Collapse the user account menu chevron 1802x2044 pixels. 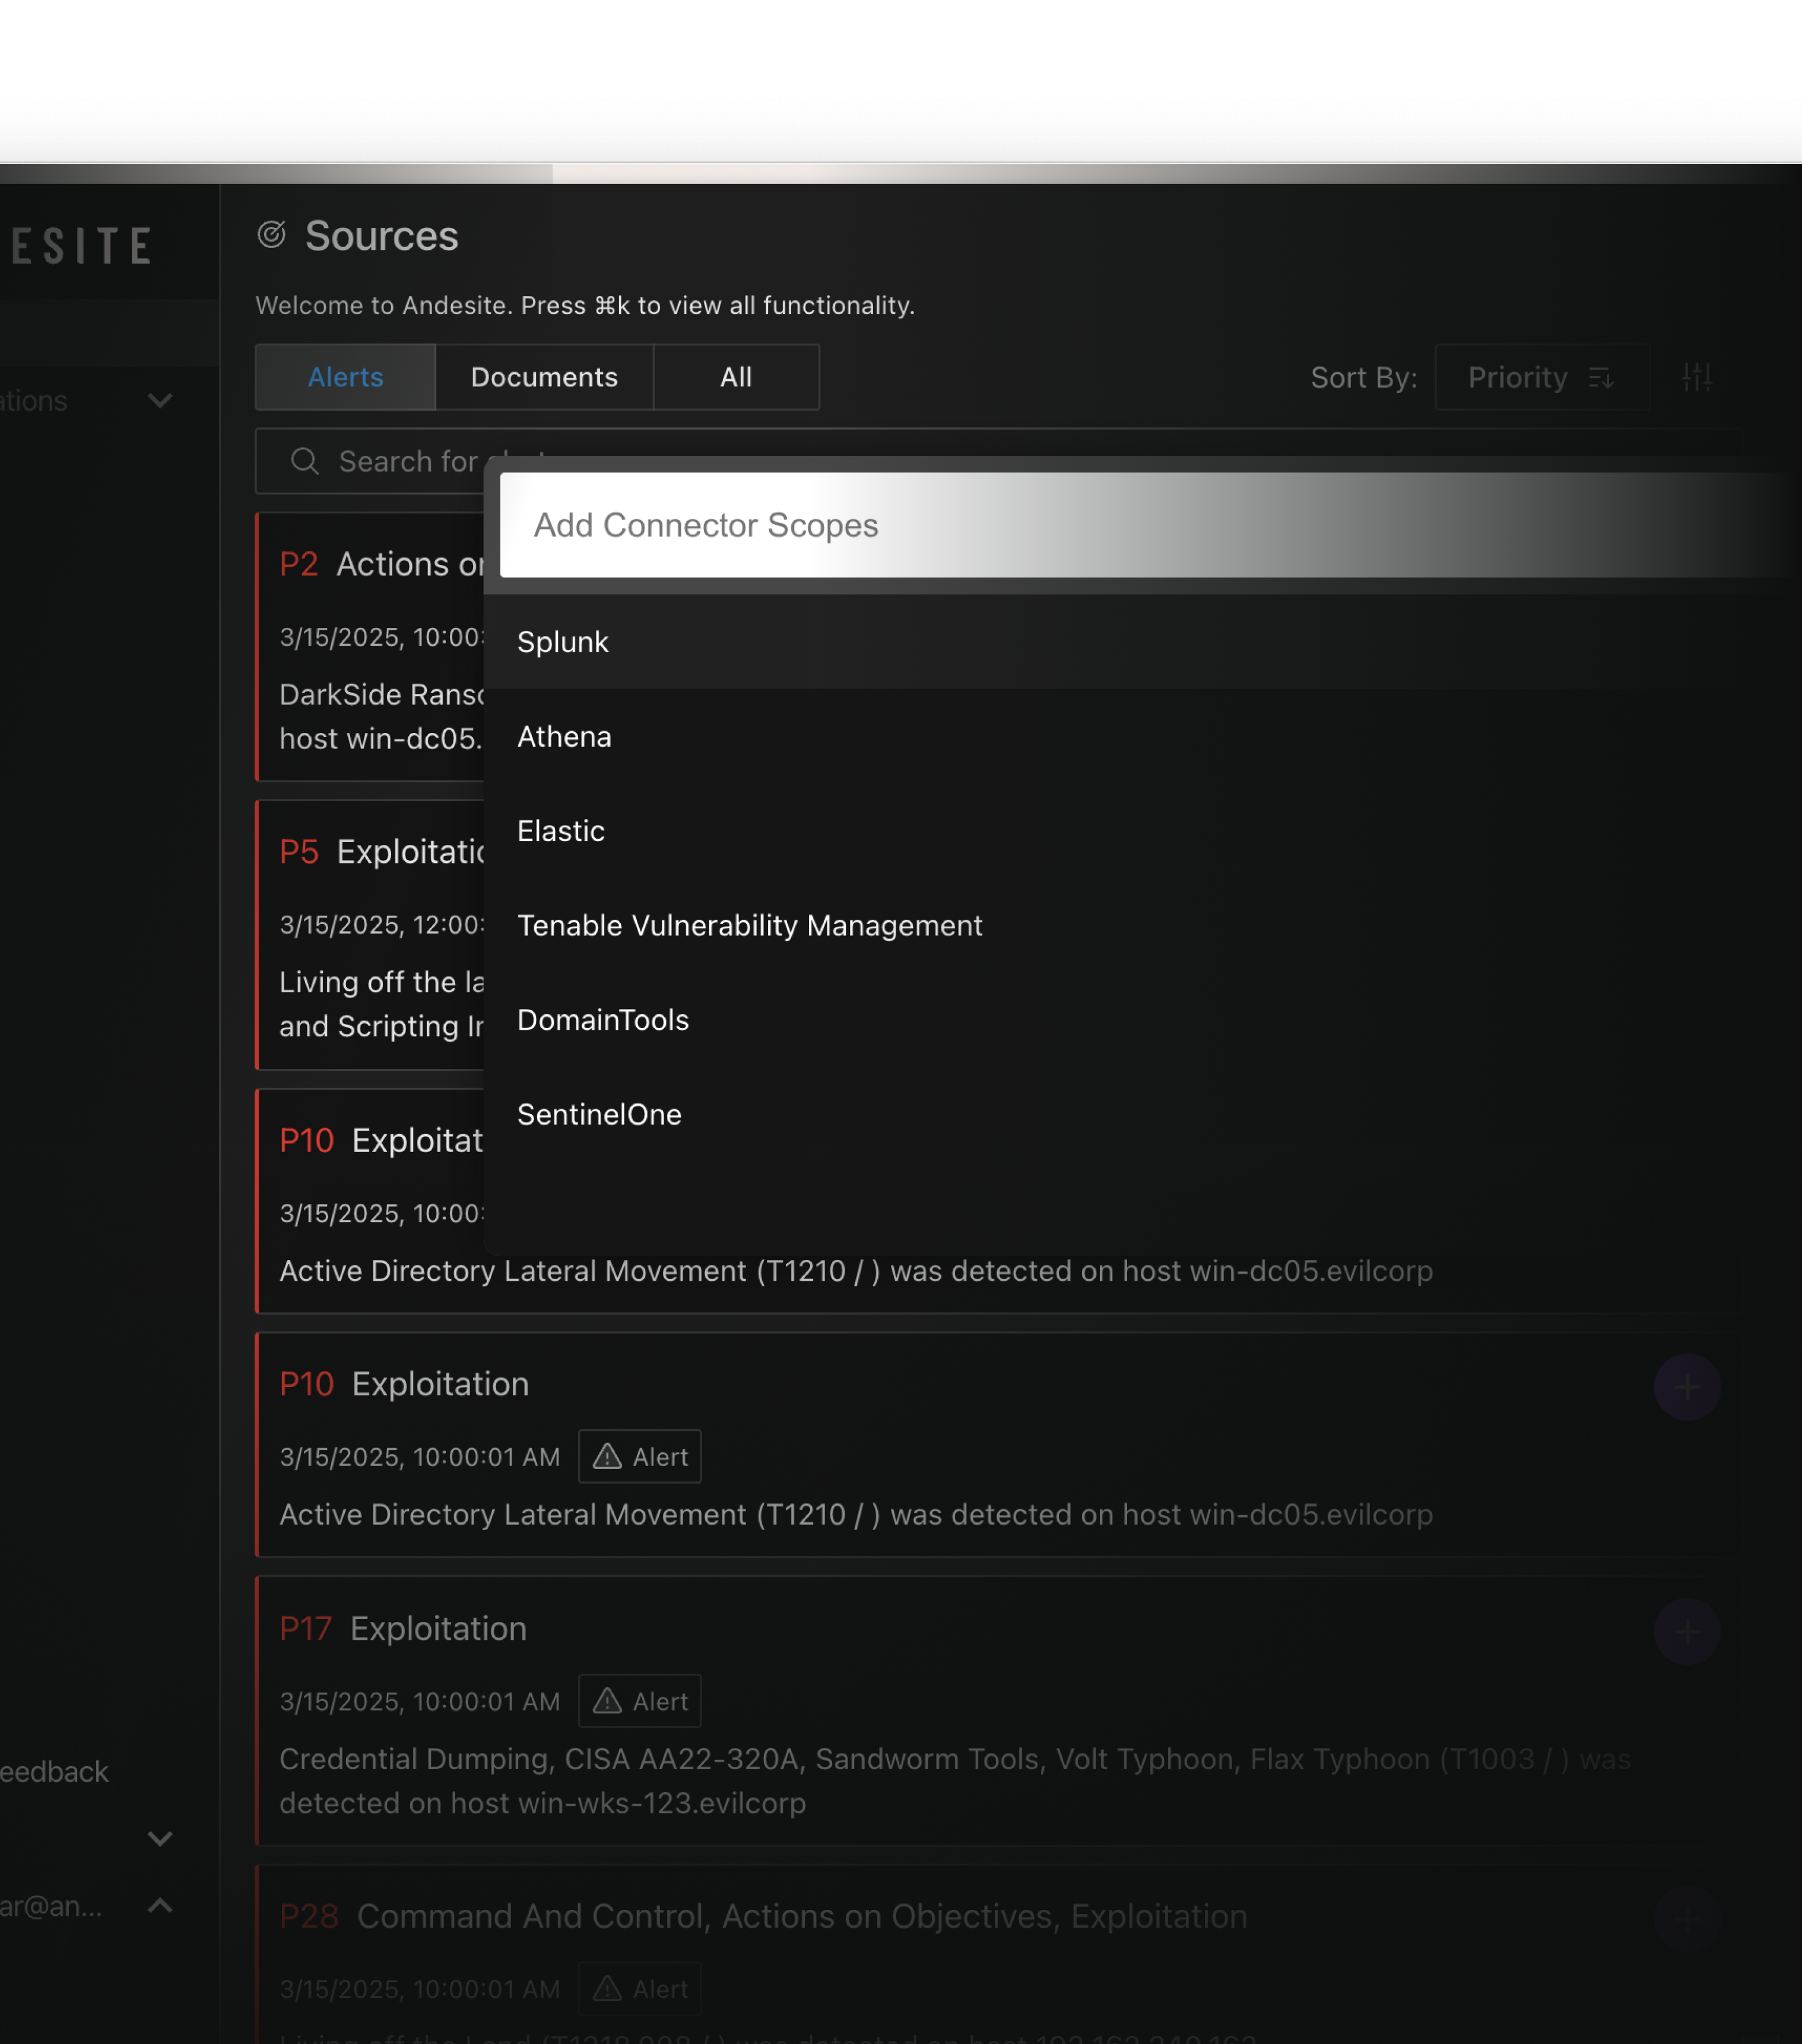(159, 1905)
